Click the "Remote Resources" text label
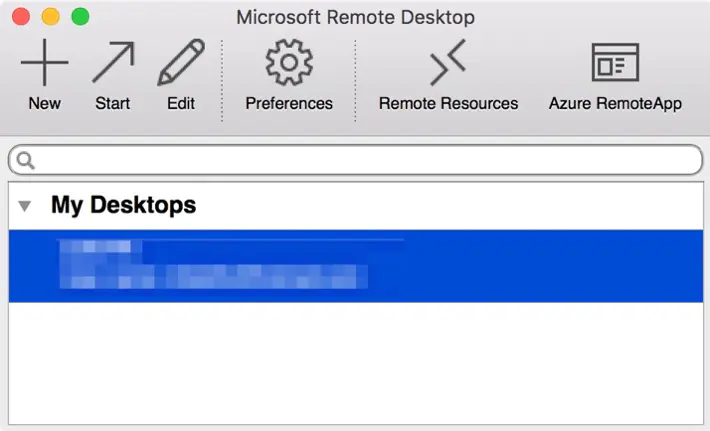This screenshot has width=710, height=431. (x=448, y=103)
